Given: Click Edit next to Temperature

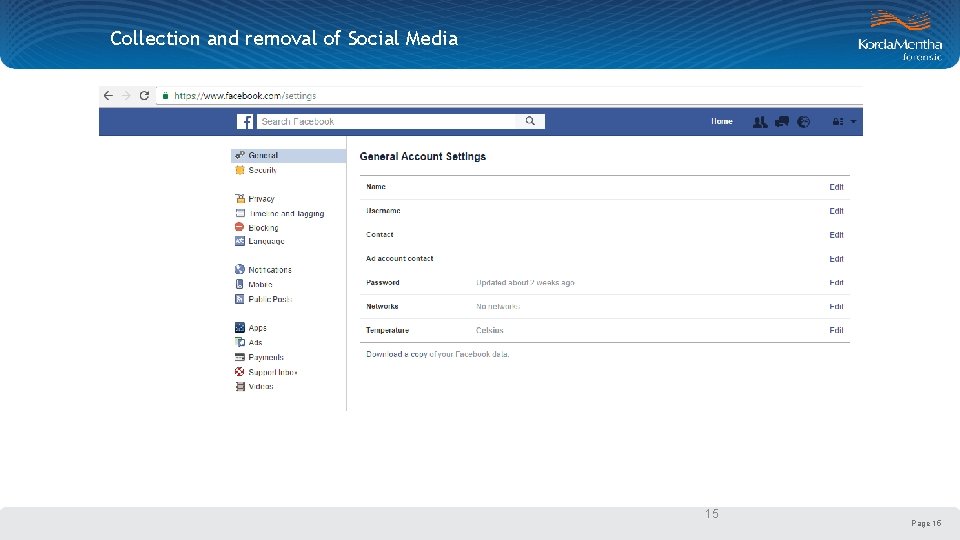Looking at the screenshot, I should tap(836, 331).
